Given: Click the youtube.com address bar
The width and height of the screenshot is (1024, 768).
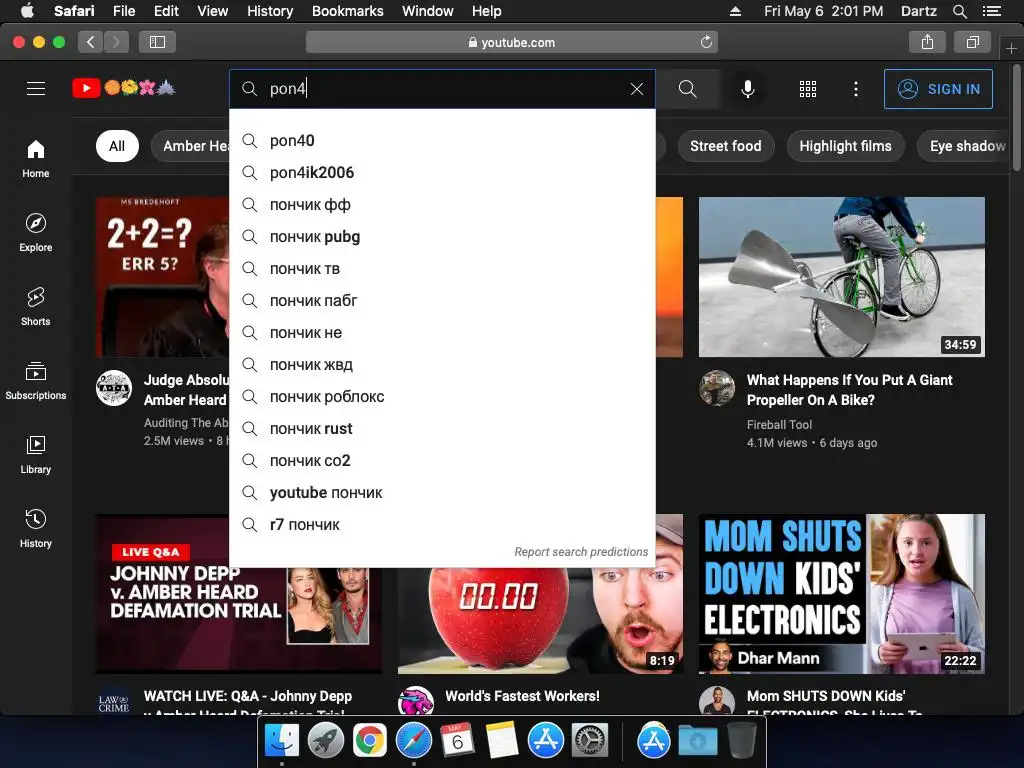Looking at the screenshot, I should pos(511,42).
